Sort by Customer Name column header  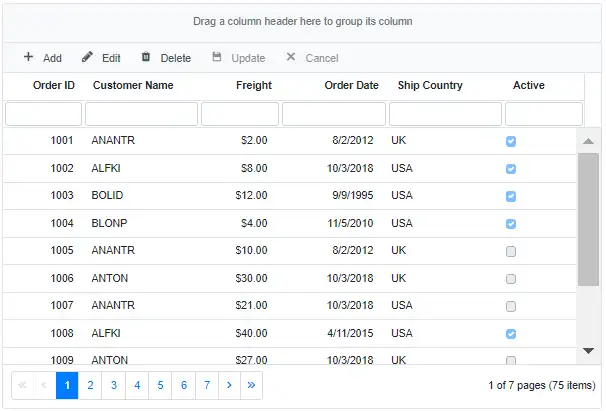(x=133, y=85)
